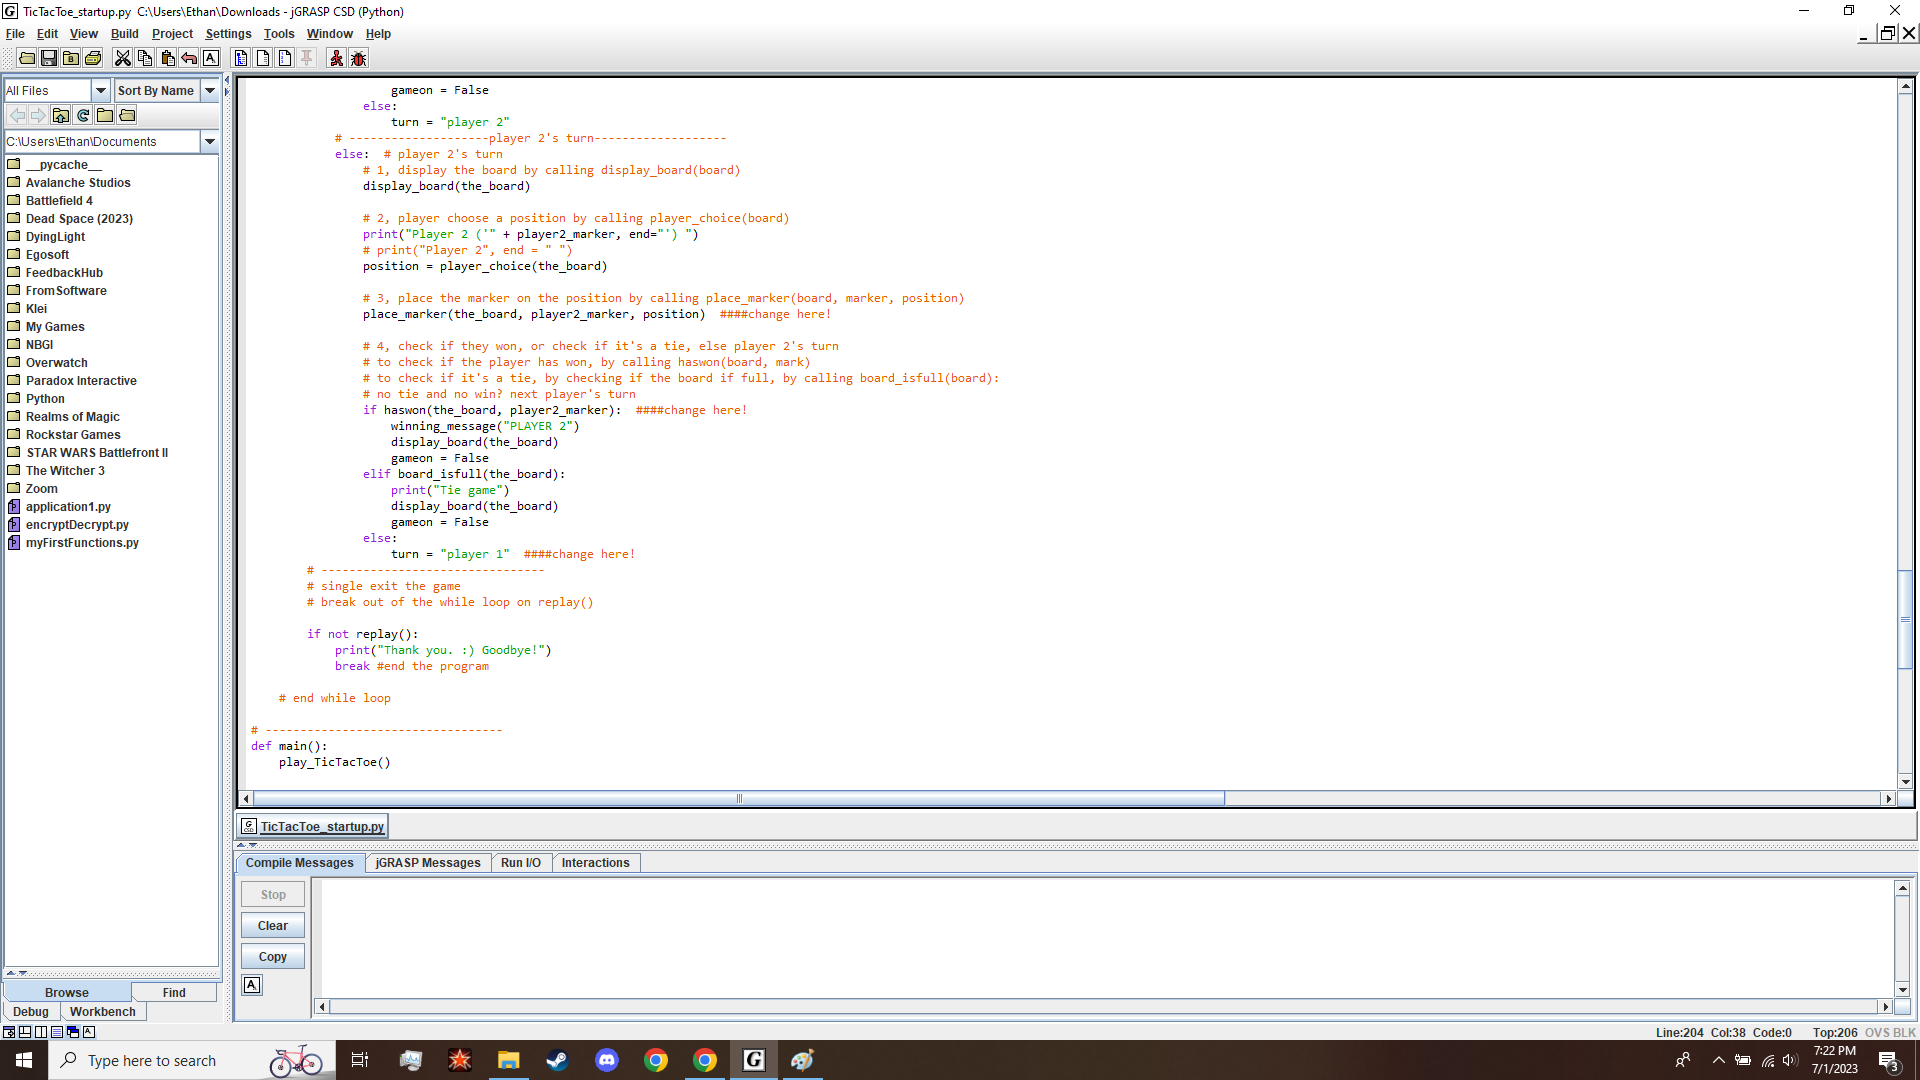Navigate up one directory level
1920x1080 pixels.
[x=61, y=115]
